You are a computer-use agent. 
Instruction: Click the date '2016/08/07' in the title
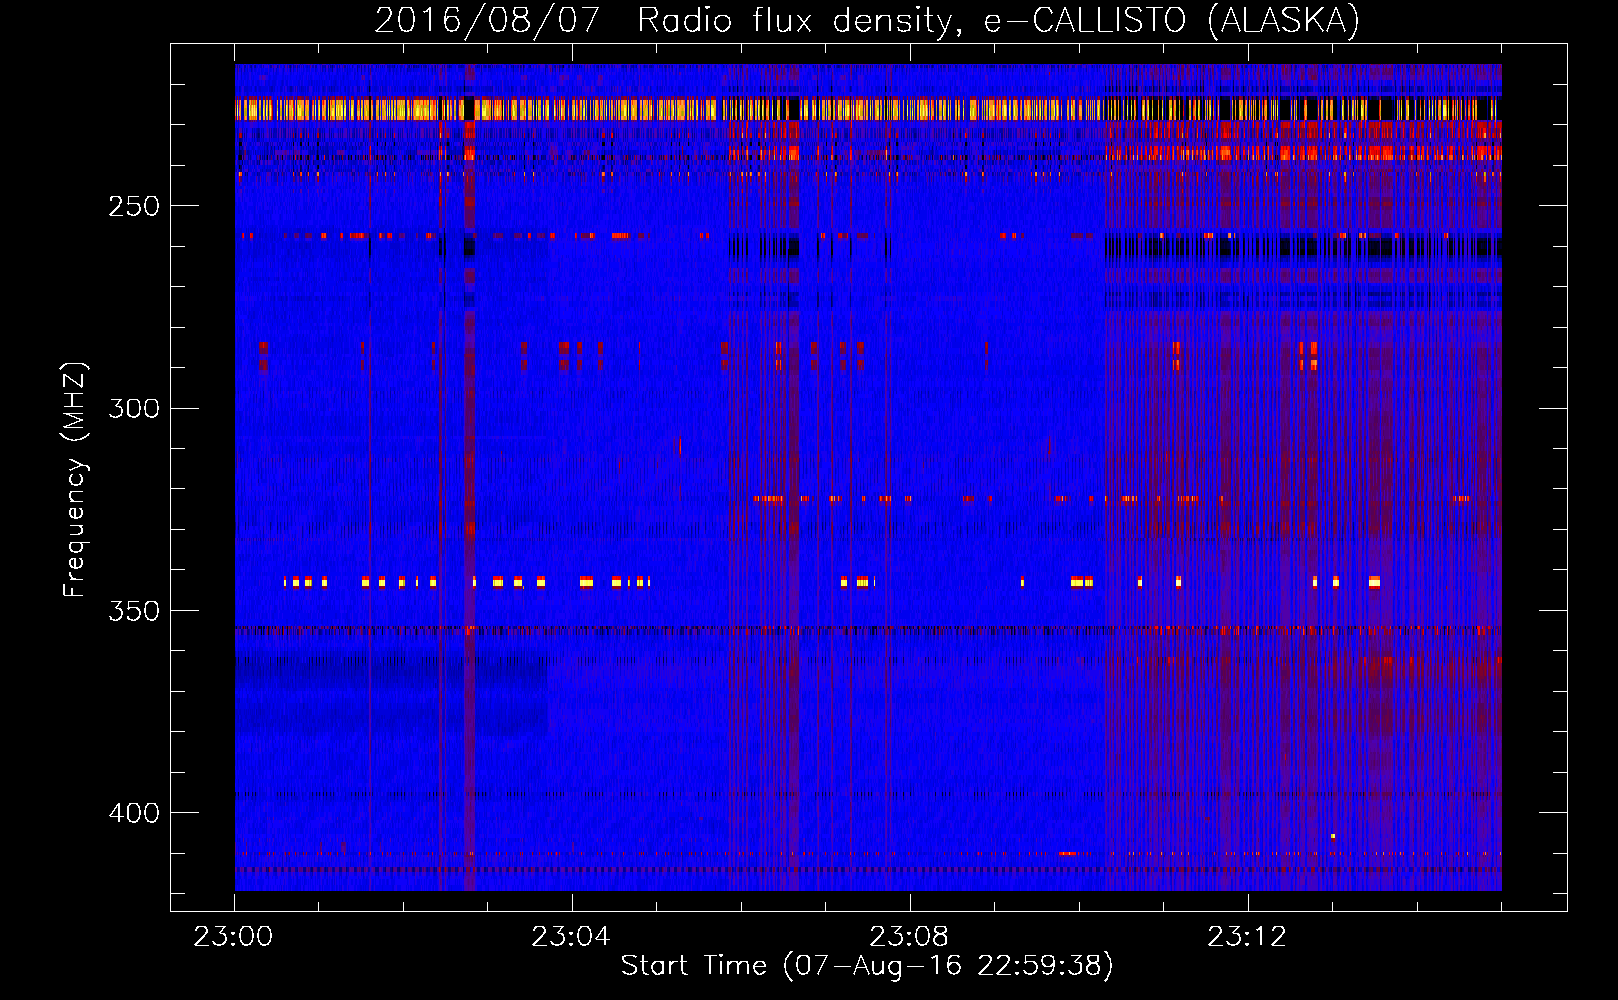(487, 21)
